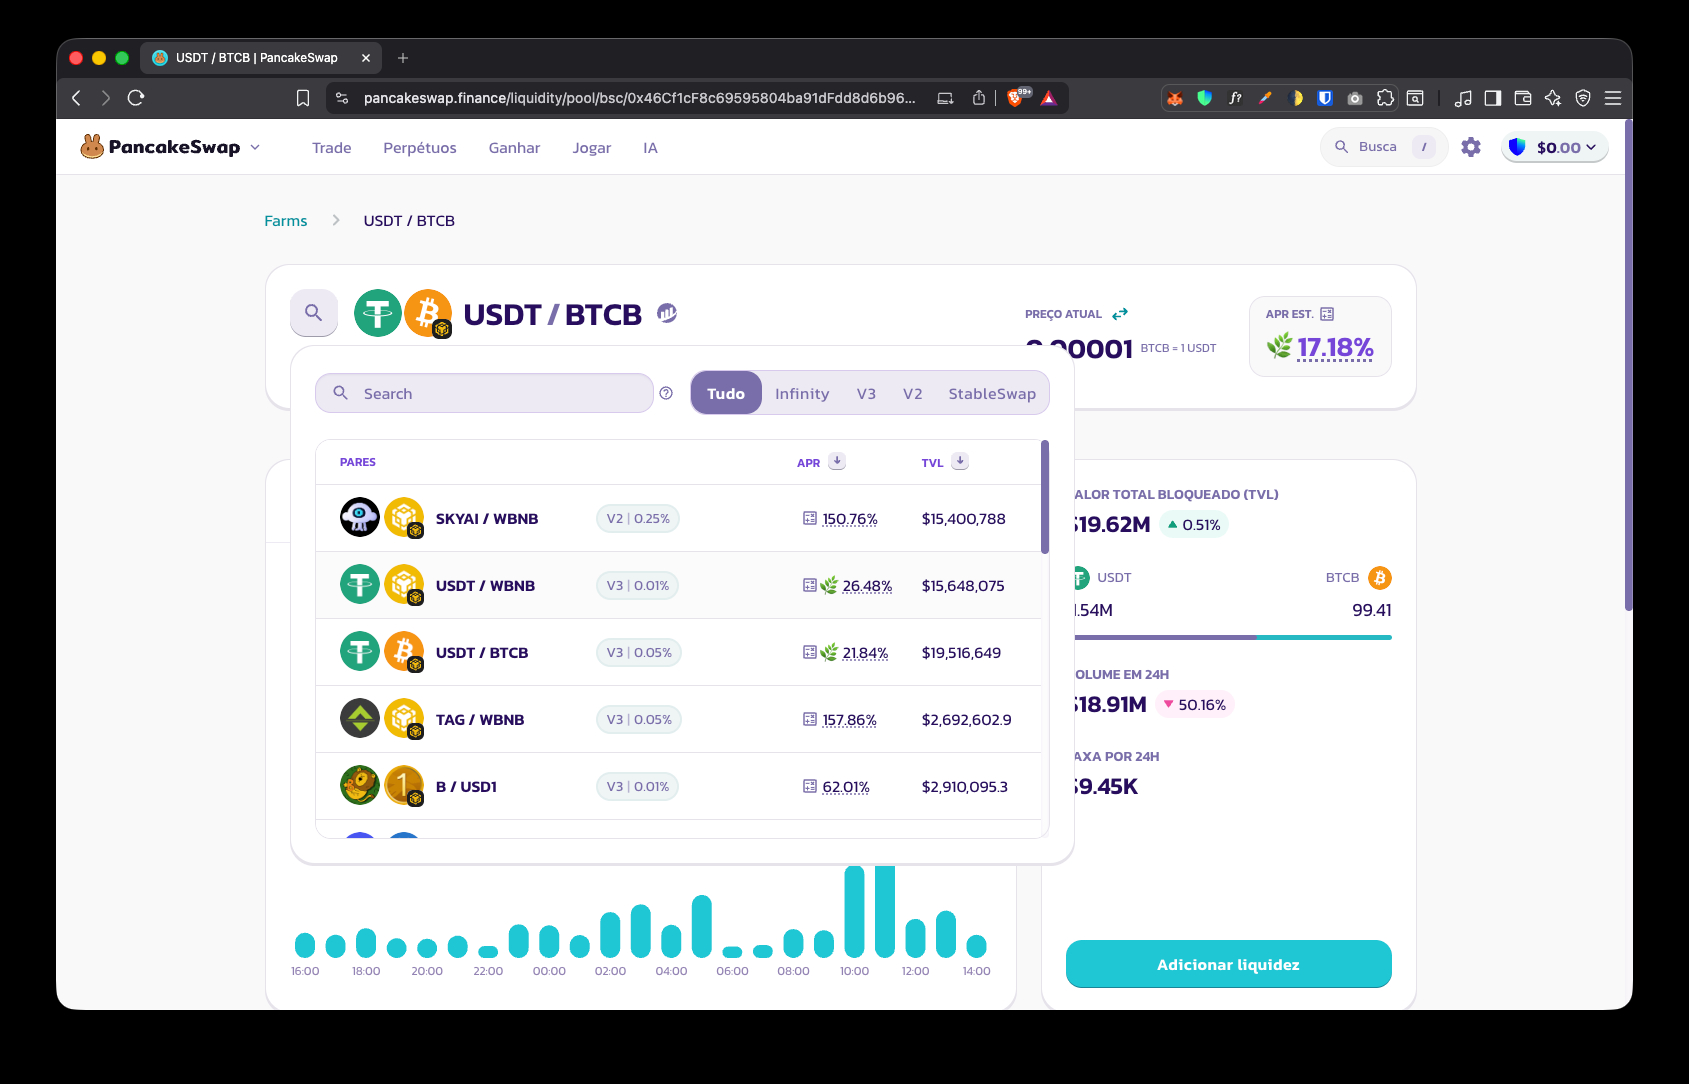The image size is (1689, 1084).
Task: Click the PancakeSwap bunny logo
Action: point(92,147)
